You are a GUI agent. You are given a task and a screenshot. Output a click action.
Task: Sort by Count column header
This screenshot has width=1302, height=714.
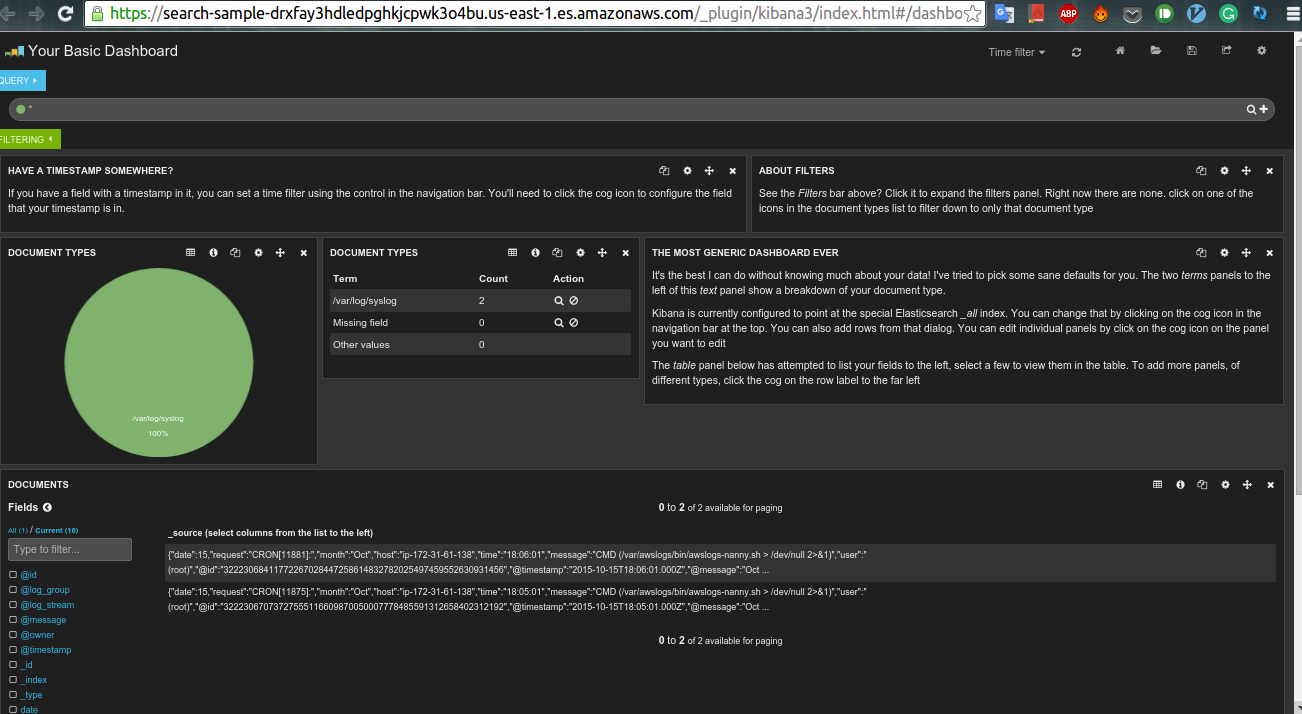click(x=493, y=279)
